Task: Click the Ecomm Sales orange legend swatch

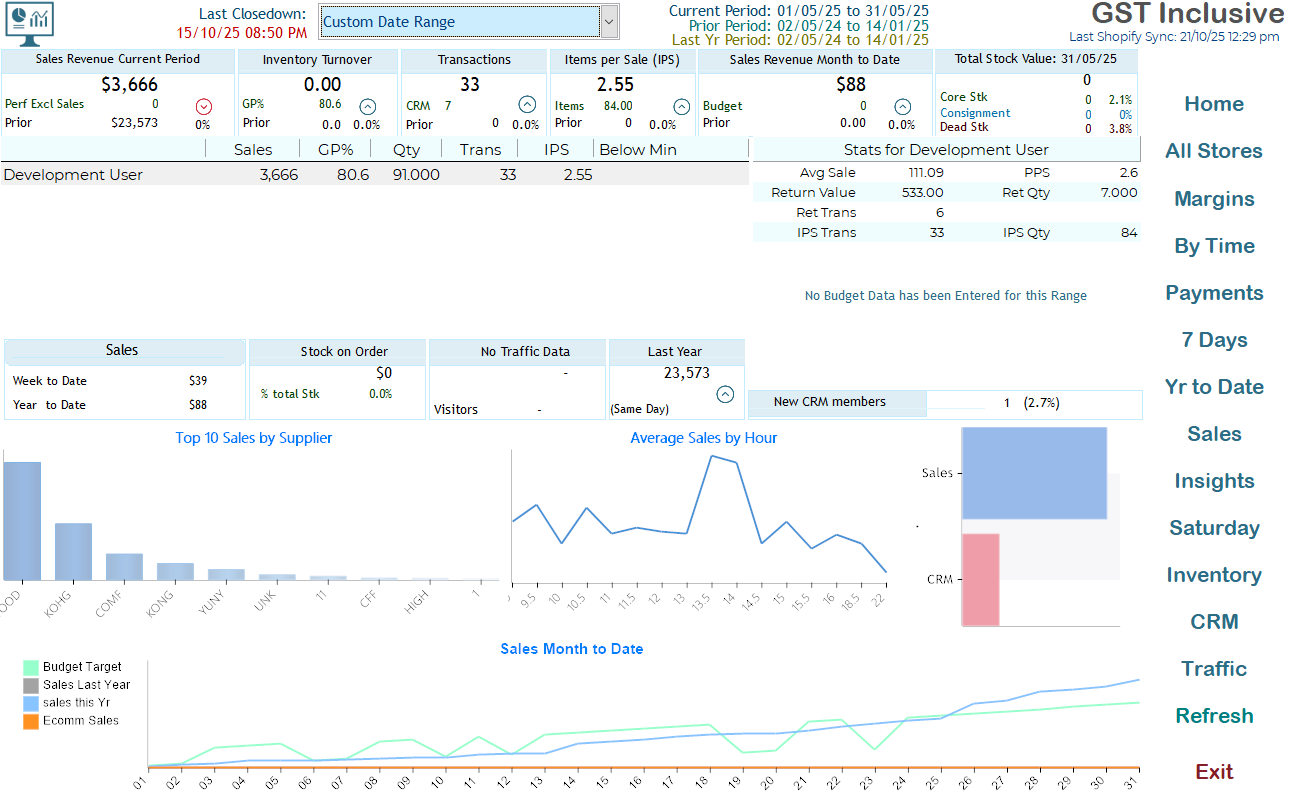Action: [30, 721]
